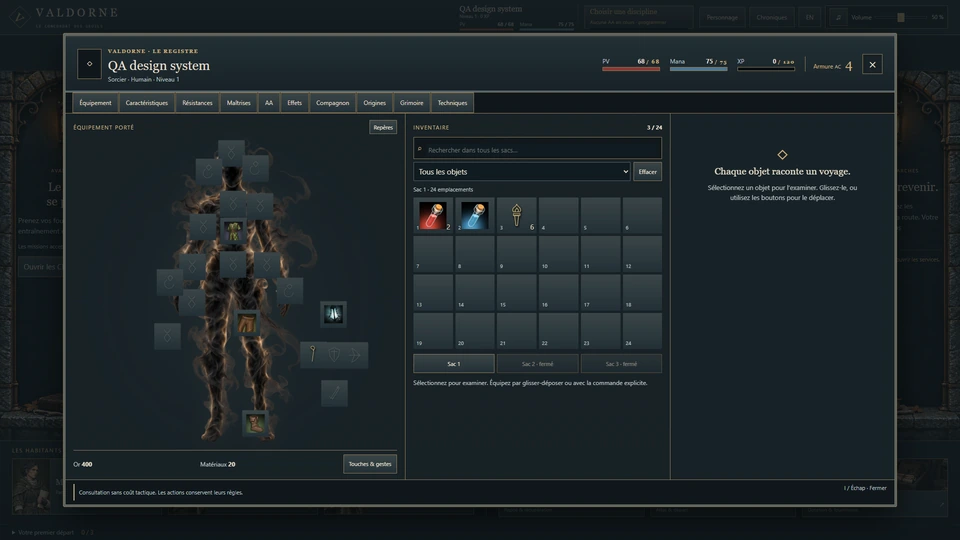Click the equipped leg pants icon
This screenshot has width=960, height=540.
(247, 323)
